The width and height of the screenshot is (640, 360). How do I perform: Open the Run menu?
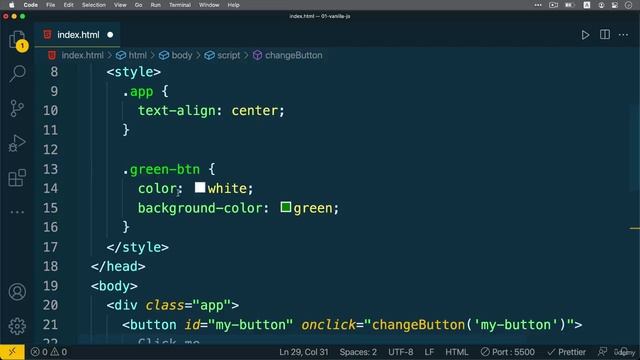[156, 5]
